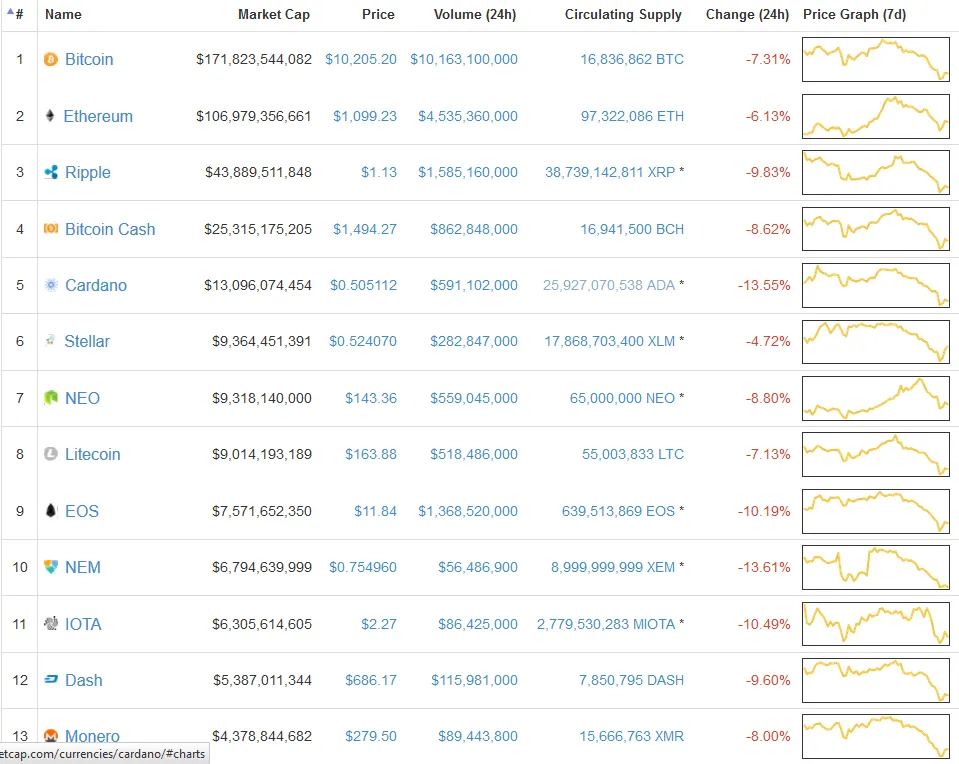Open the Cardano currency page link
Image resolution: width=959 pixels, height=764 pixels.
tap(96, 286)
